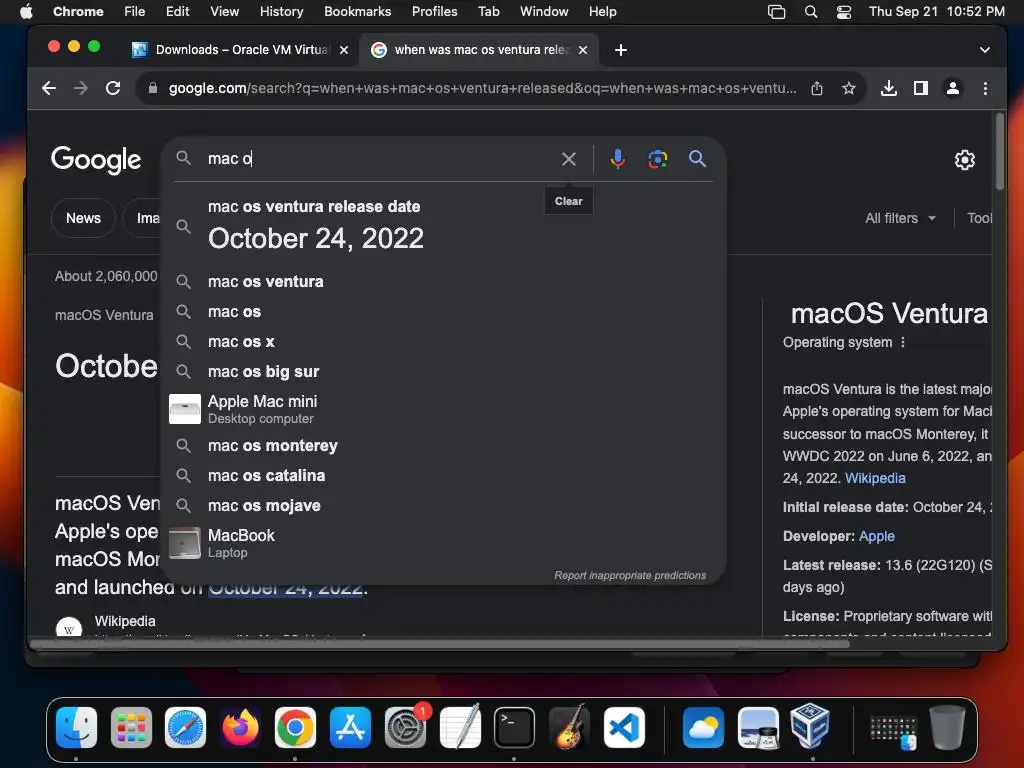Image resolution: width=1024 pixels, height=768 pixels.
Task: Select MacBook Laptop entity suggestion
Action: tap(444, 543)
